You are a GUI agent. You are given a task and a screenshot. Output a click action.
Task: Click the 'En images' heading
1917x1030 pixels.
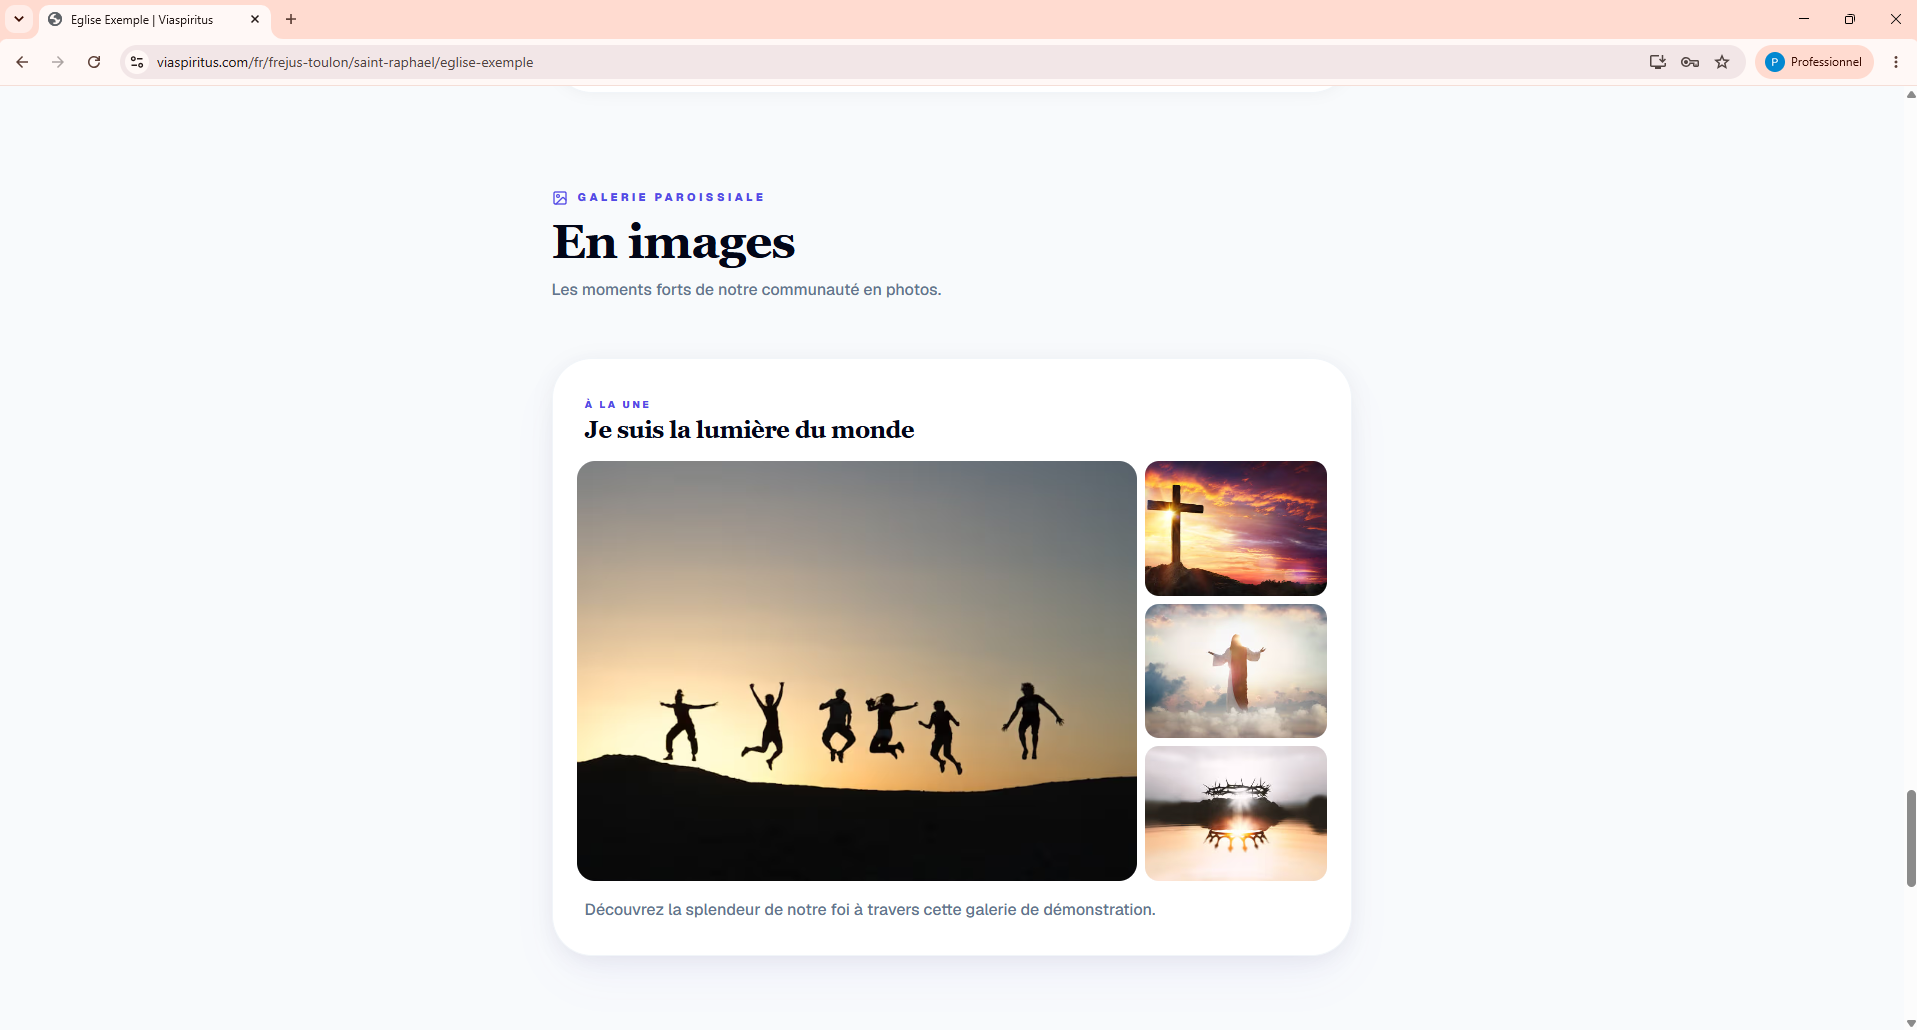point(673,242)
